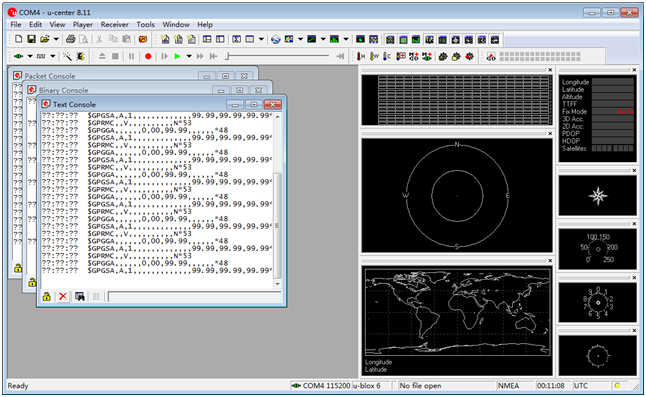Open the Window menu
The height and width of the screenshot is (397, 646).
[176, 25]
